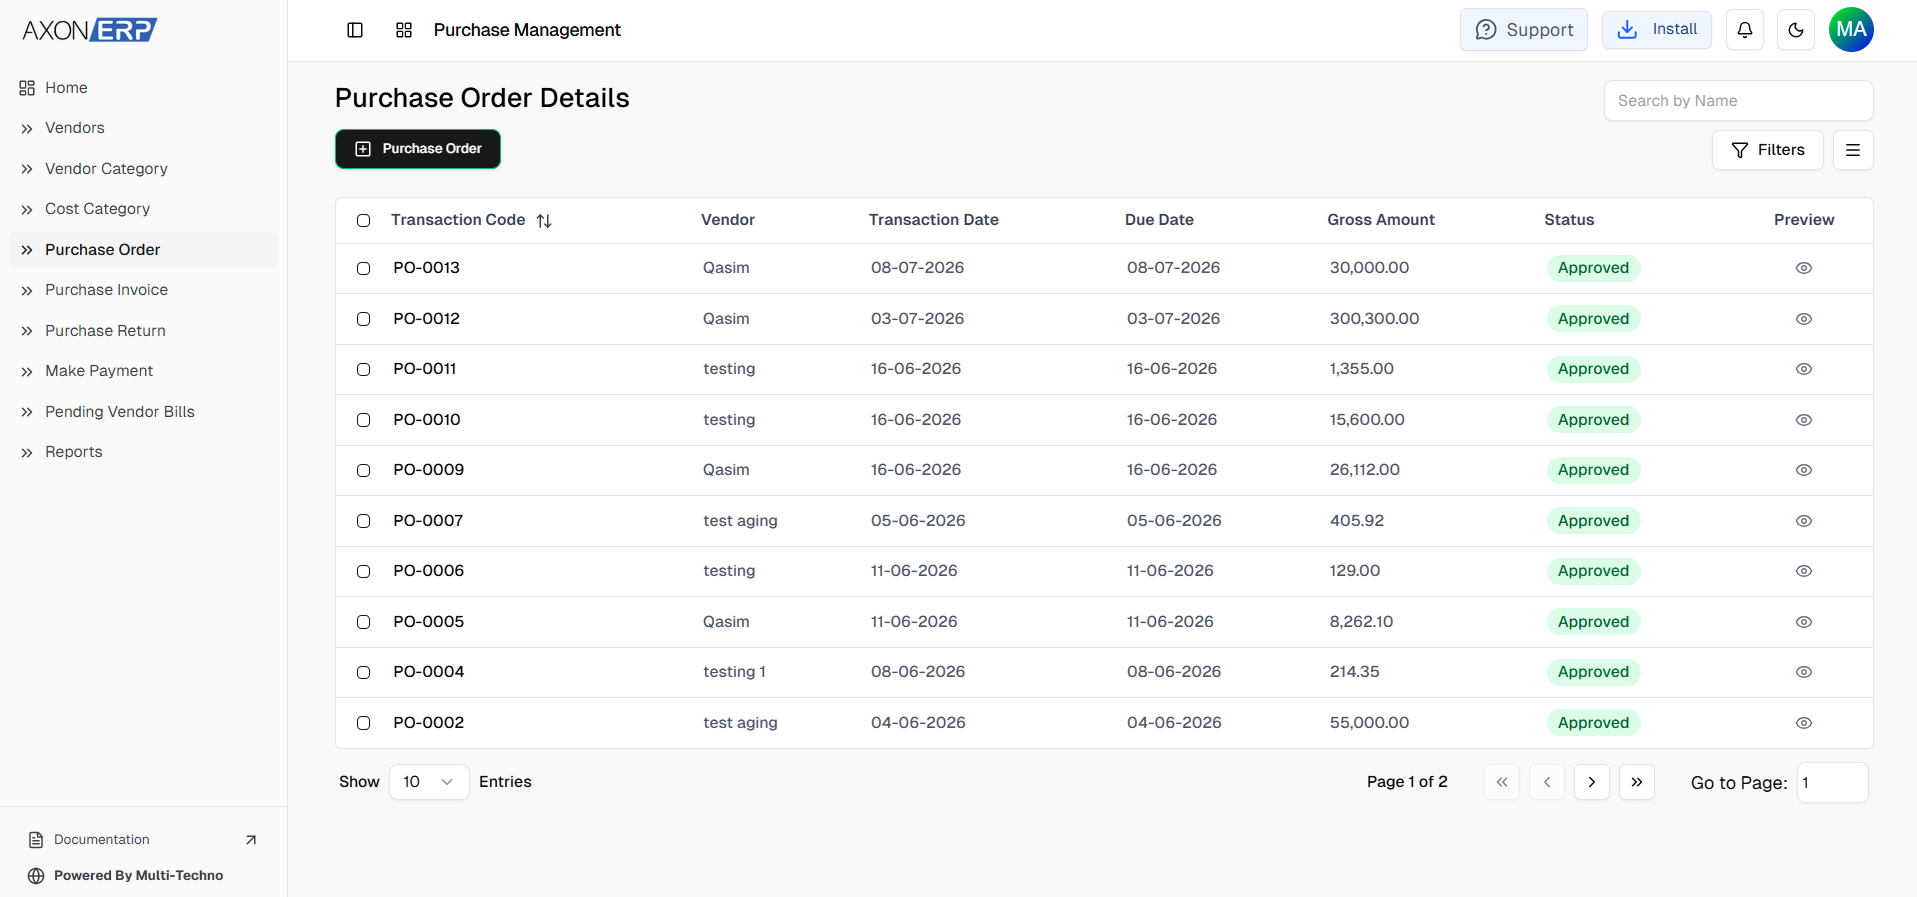Screen dimensions: 1917x897
Task: Open Filters panel
Action: pyautogui.click(x=1768, y=150)
